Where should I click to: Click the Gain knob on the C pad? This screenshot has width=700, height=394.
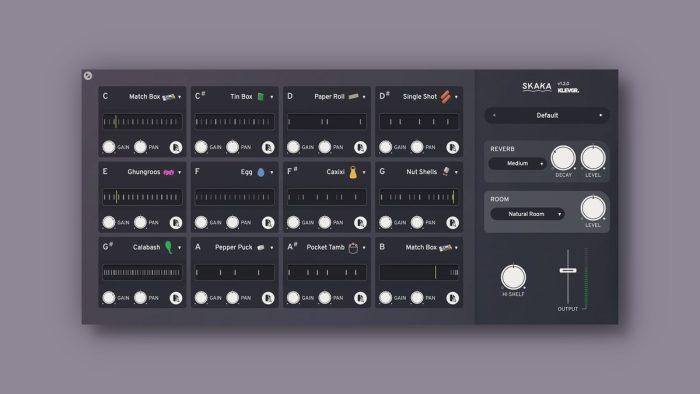pyautogui.click(x=108, y=147)
